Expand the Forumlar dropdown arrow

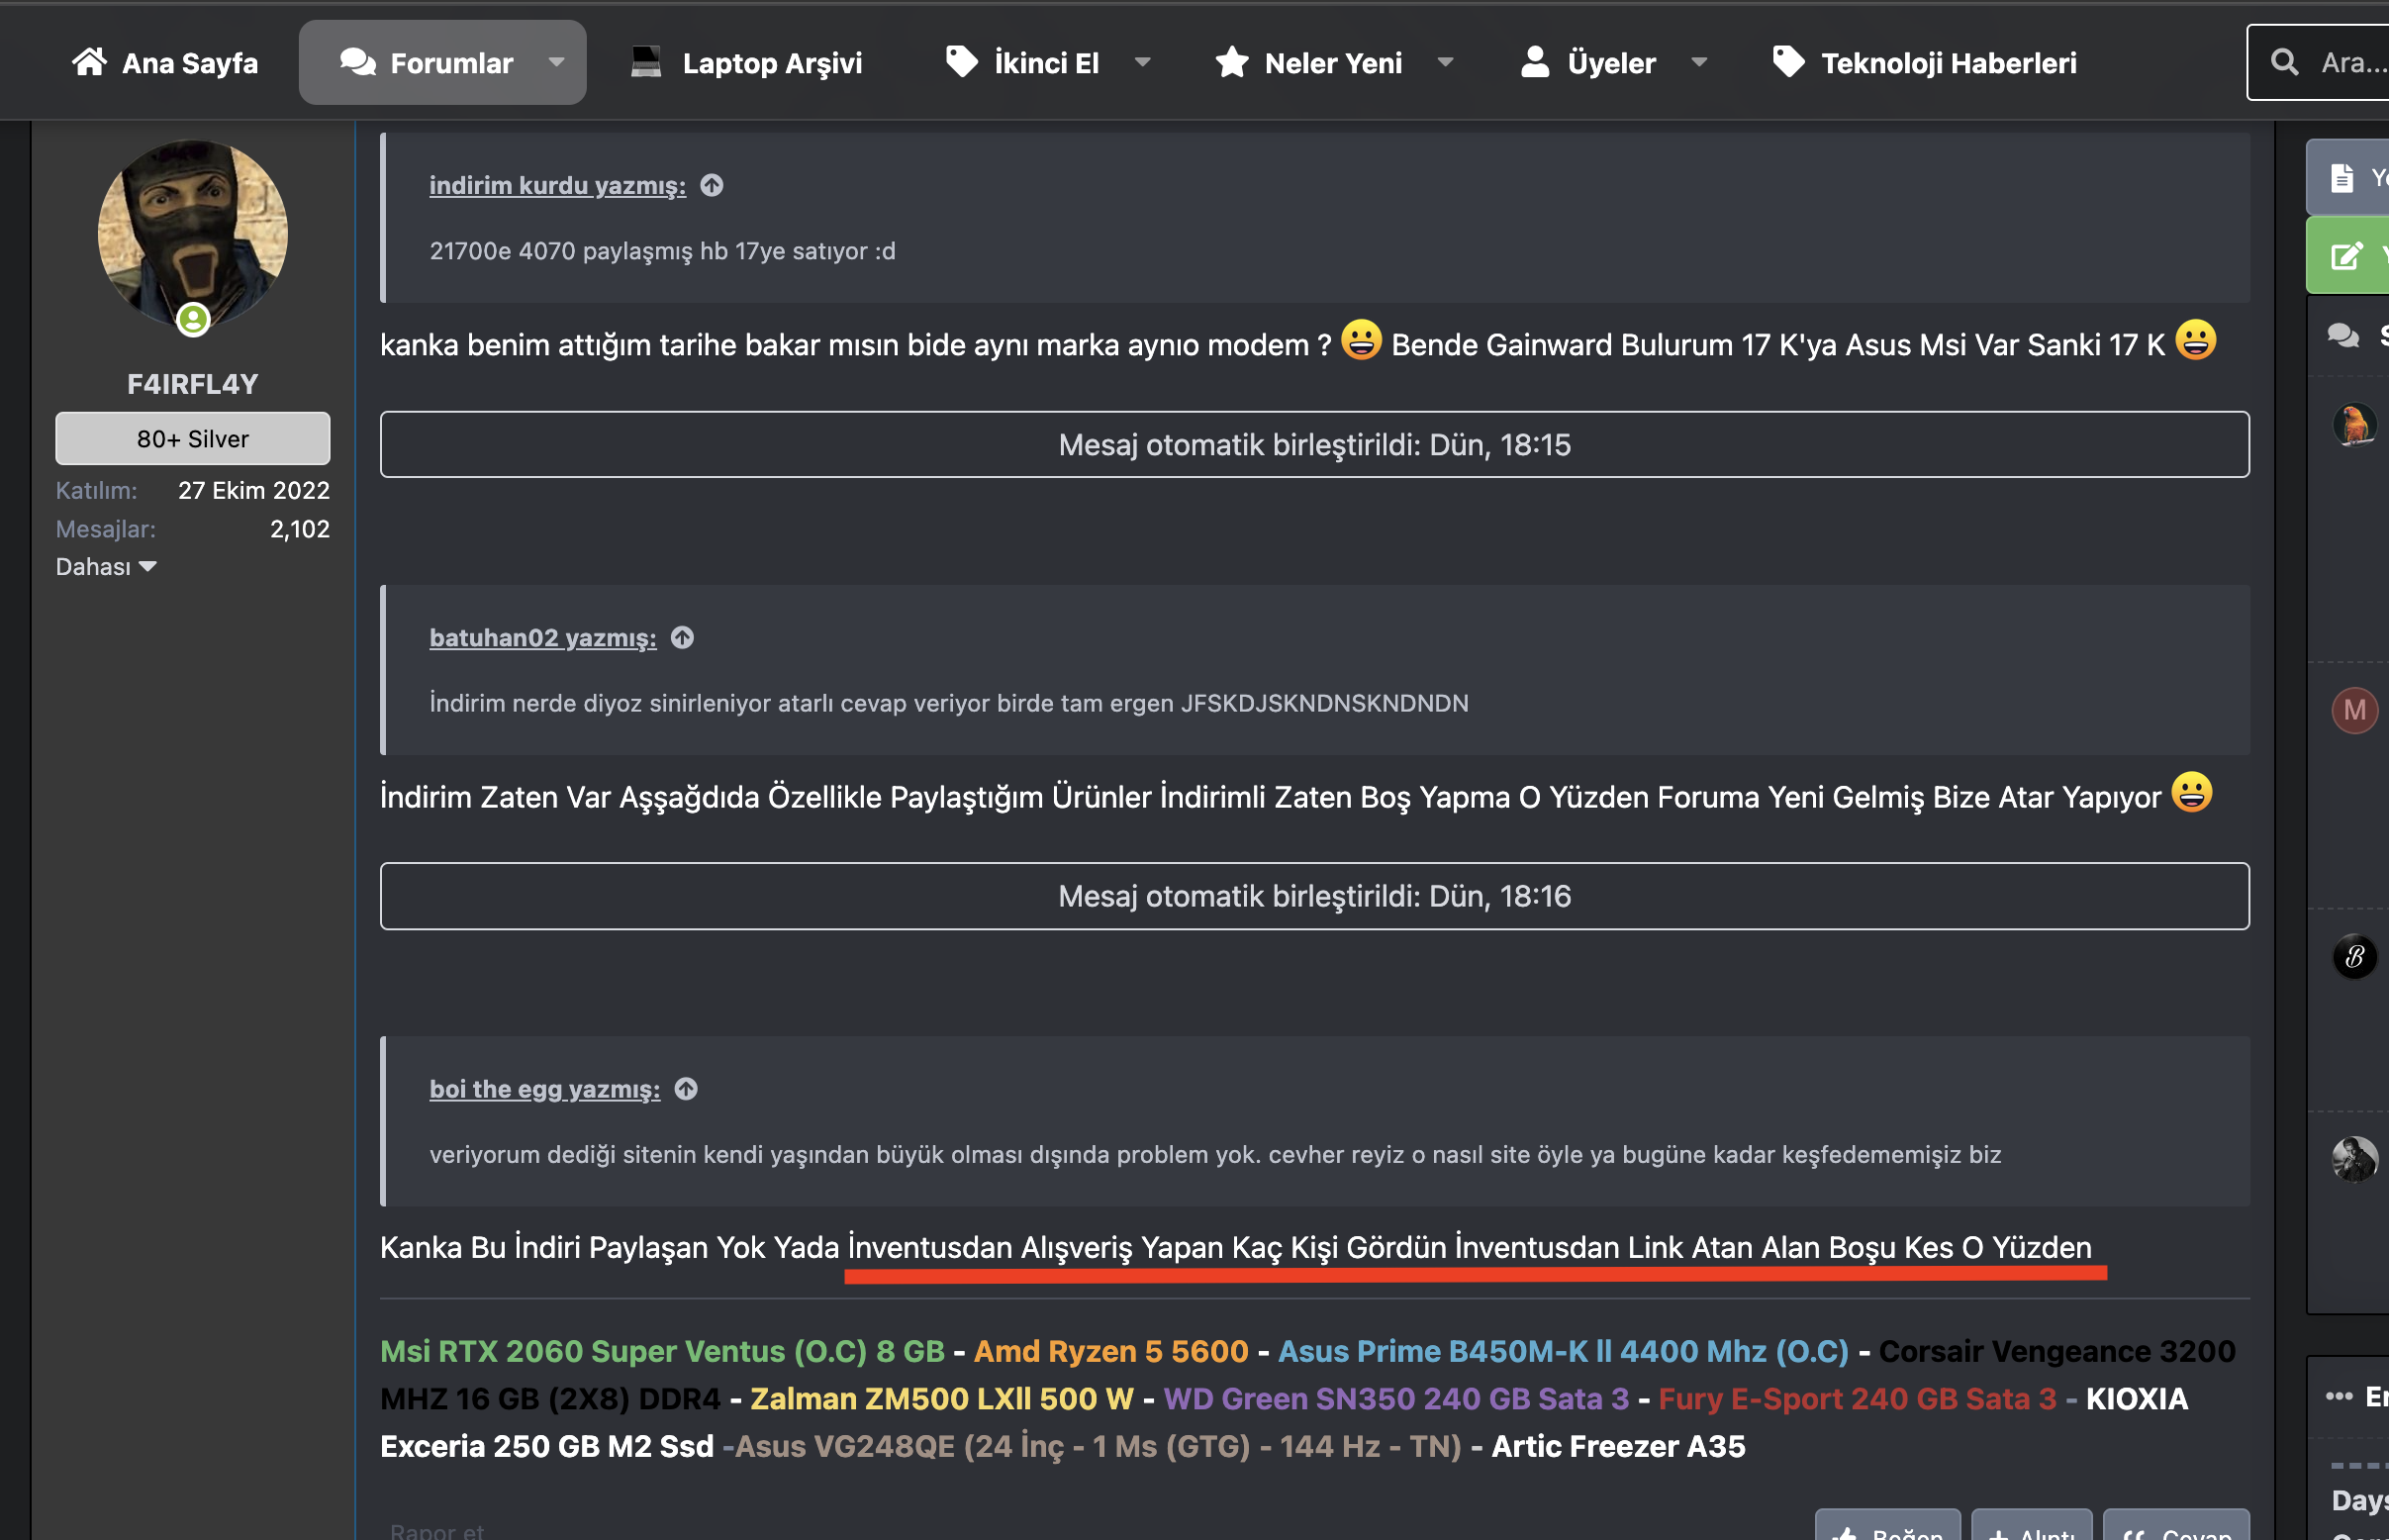coord(556,62)
